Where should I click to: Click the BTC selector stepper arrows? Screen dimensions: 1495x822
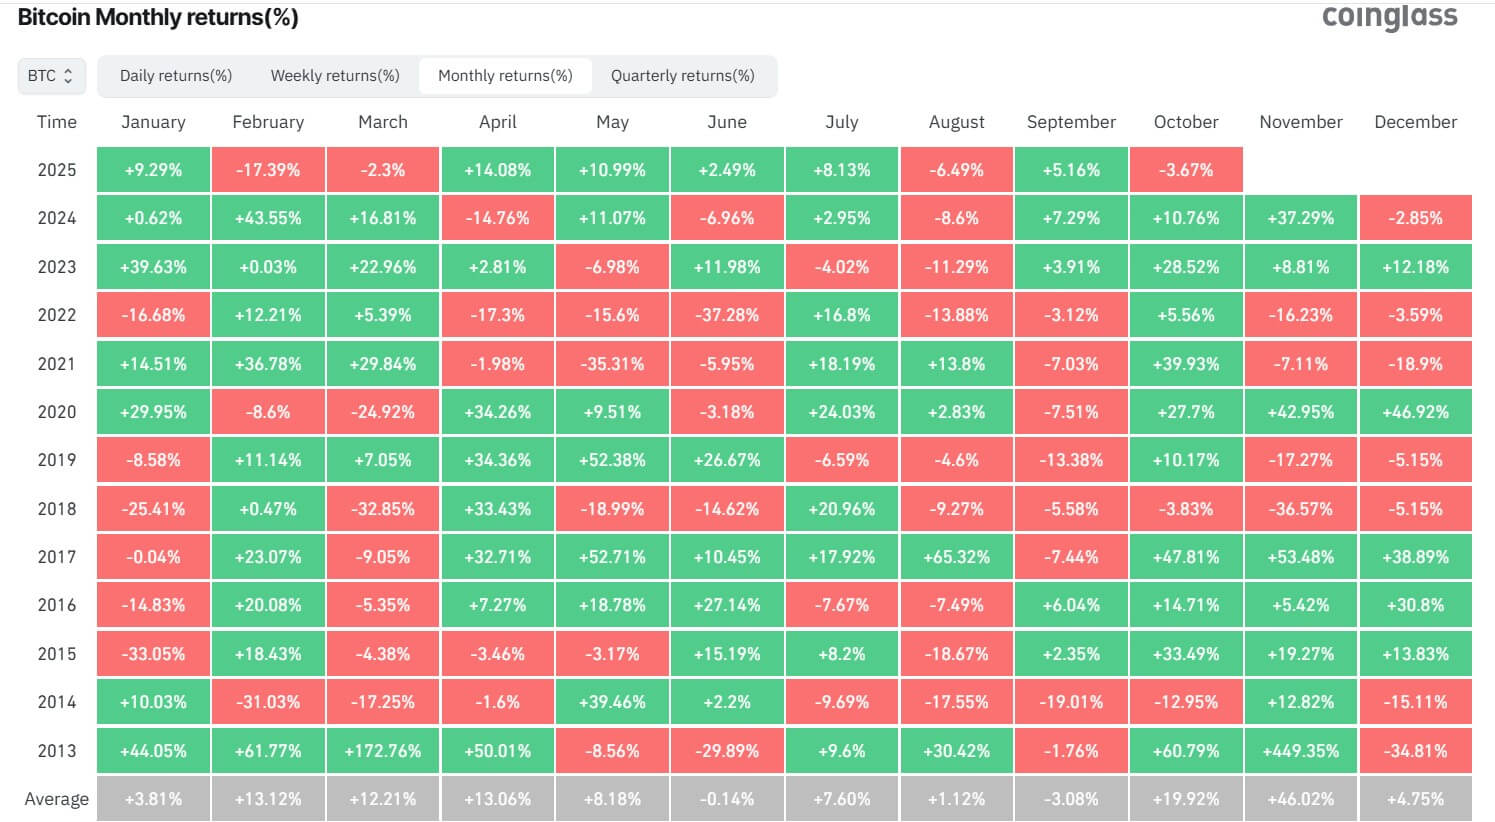(68, 75)
